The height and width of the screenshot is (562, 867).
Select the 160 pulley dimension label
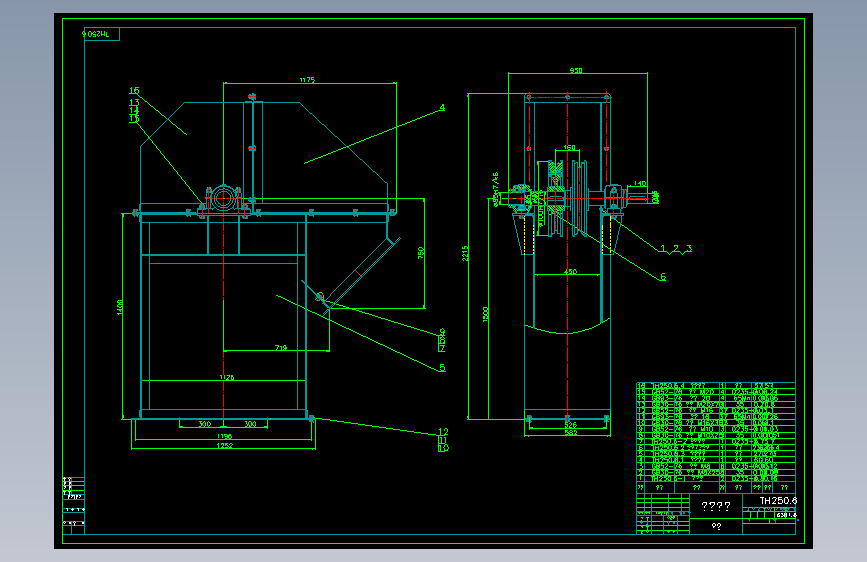point(570,148)
